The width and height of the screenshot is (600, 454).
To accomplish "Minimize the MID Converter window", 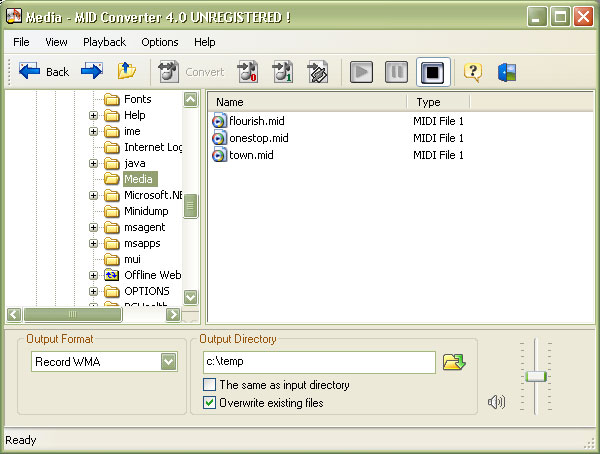I will [x=536, y=16].
